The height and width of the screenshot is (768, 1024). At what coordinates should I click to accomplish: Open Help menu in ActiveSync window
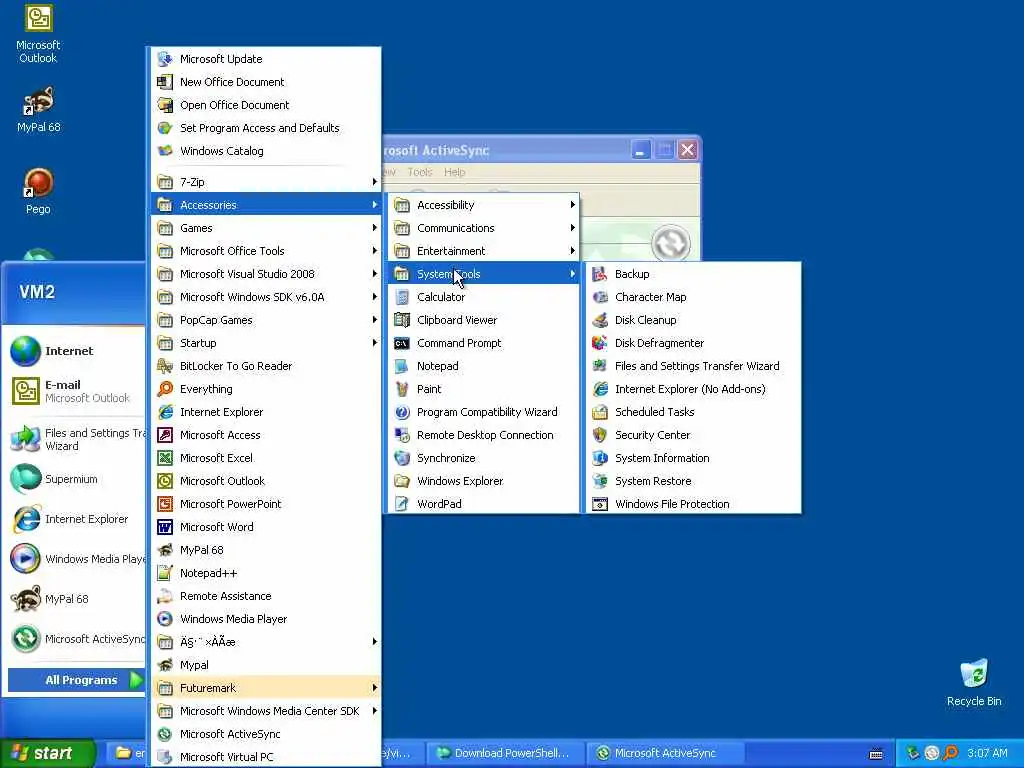(455, 172)
